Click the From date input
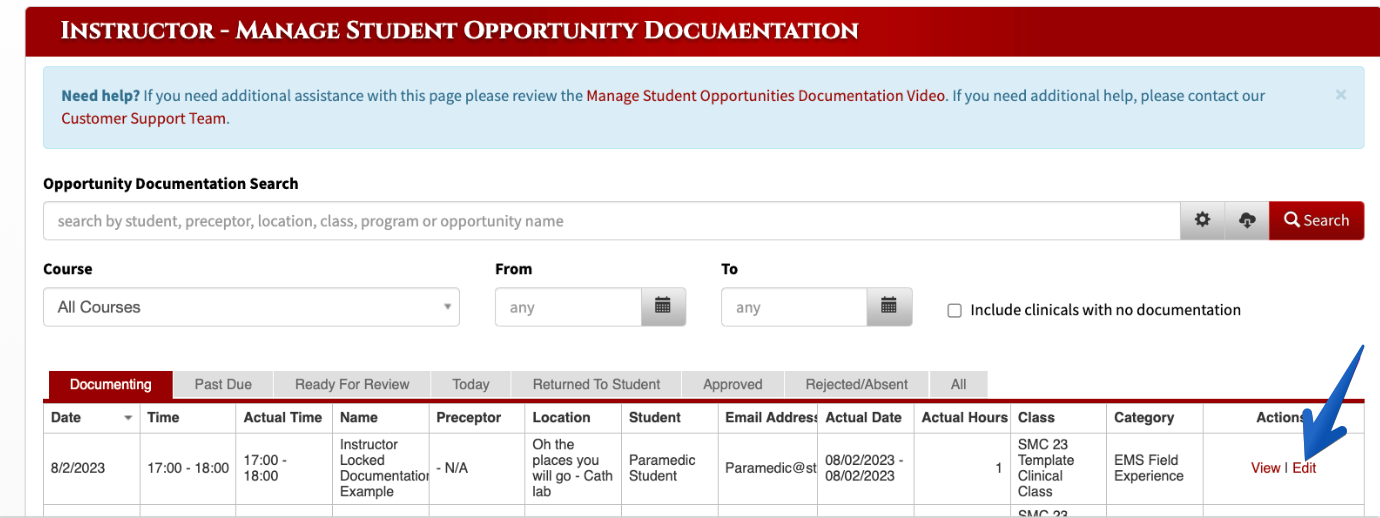The height and width of the screenshot is (518, 1380). [568, 307]
